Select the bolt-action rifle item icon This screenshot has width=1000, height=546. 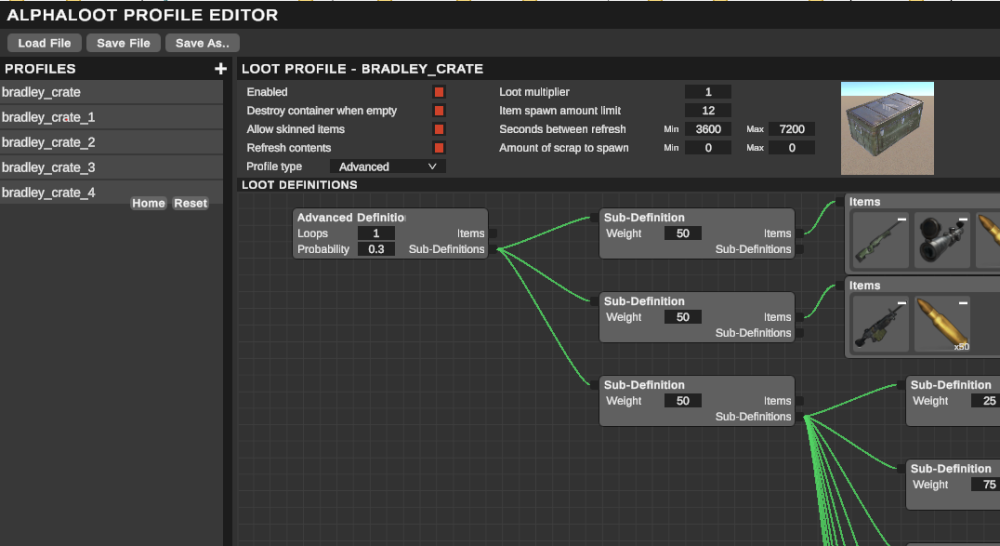pos(880,240)
